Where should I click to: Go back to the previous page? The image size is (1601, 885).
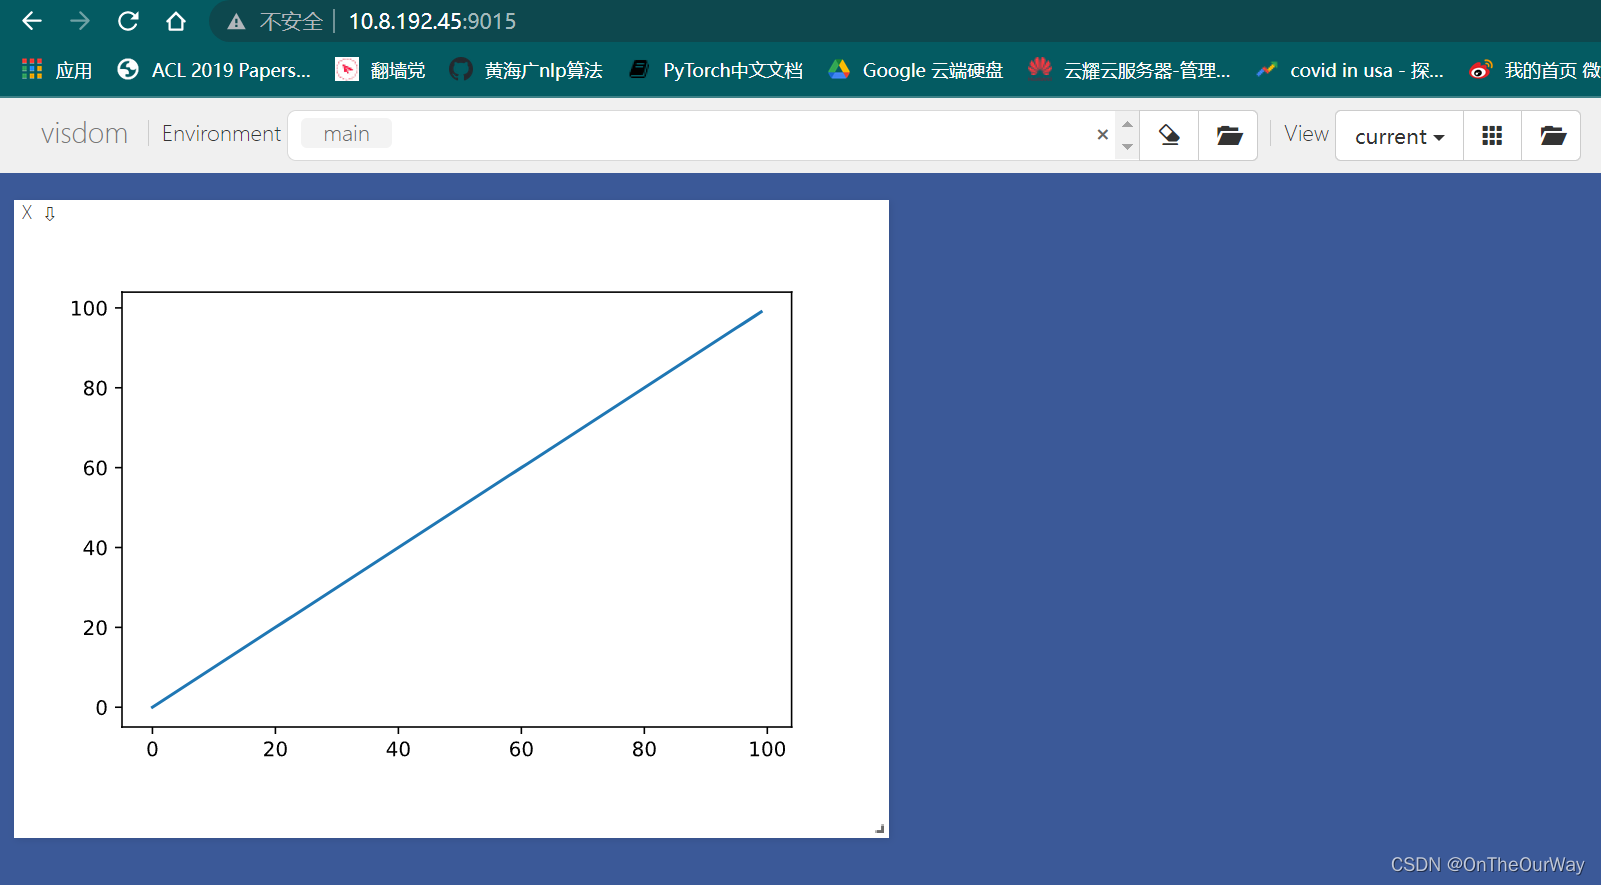pos(32,21)
